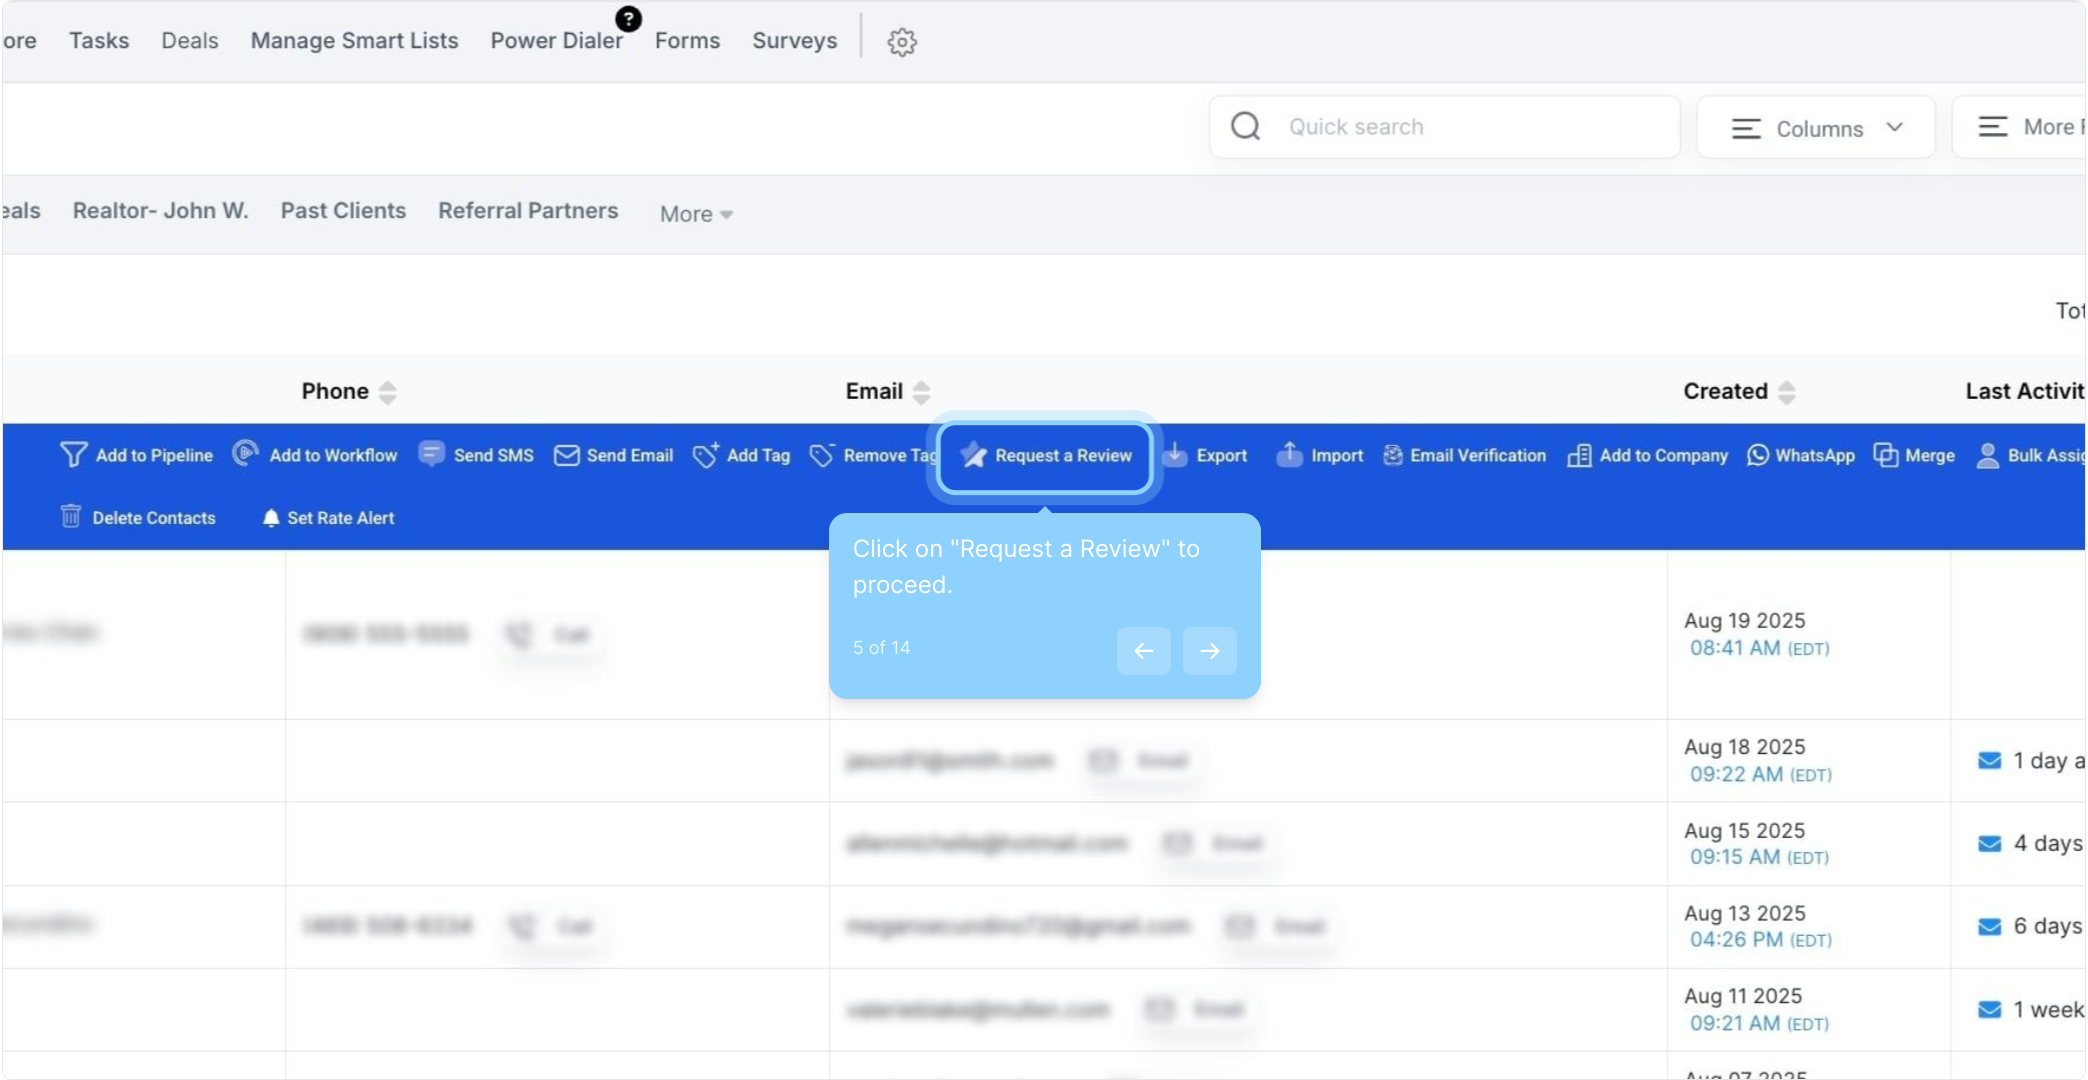The height and width of the screenshot is (1080, 2088).
Task: Switch to the Past Clients smart list
Action: tap(343, 211)
